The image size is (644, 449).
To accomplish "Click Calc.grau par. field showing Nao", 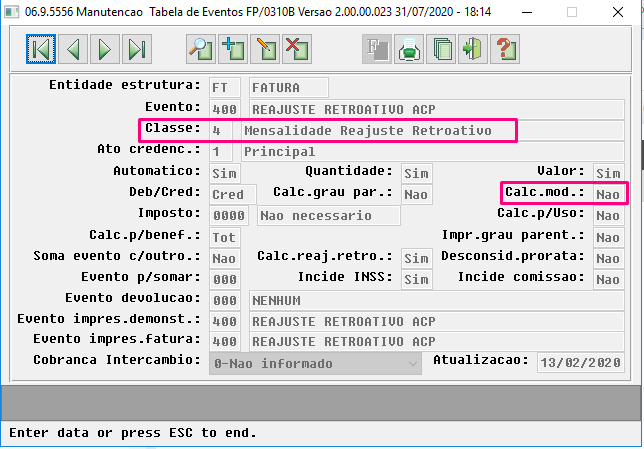I will tap(416, 194).
